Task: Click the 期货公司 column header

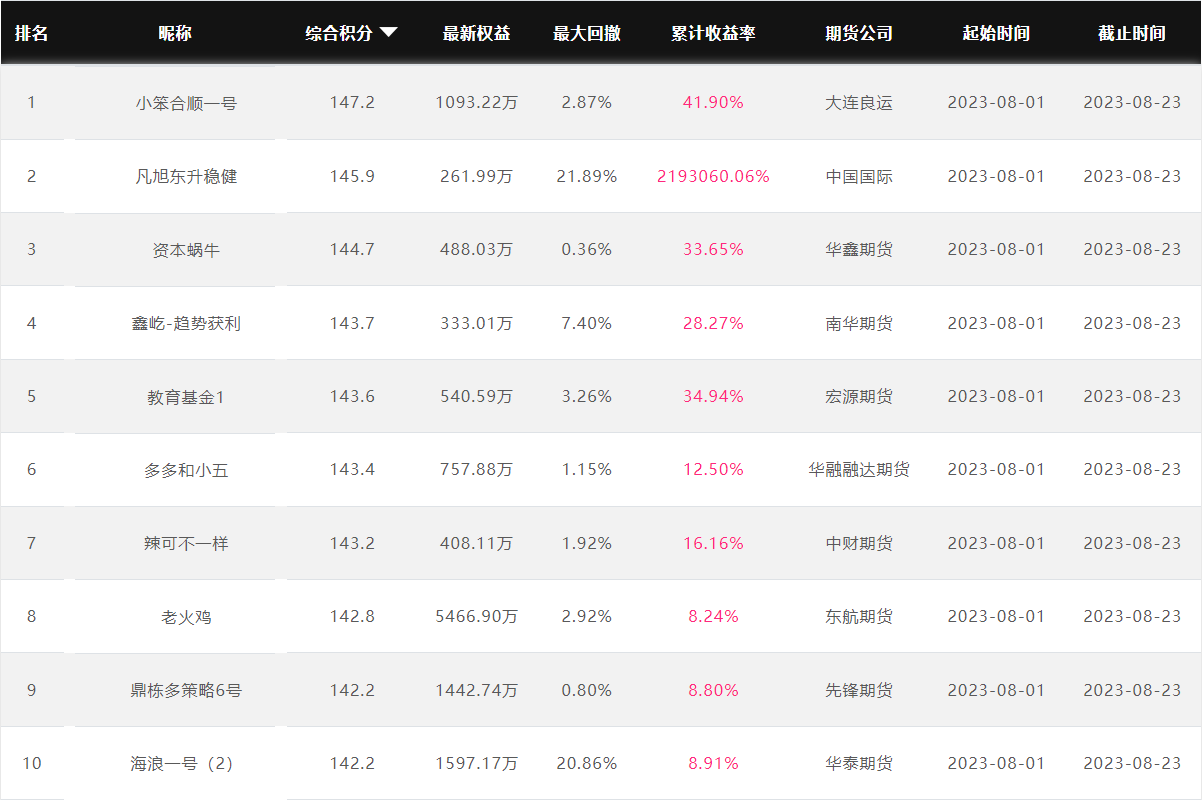Action: click(x=859, y=33)
